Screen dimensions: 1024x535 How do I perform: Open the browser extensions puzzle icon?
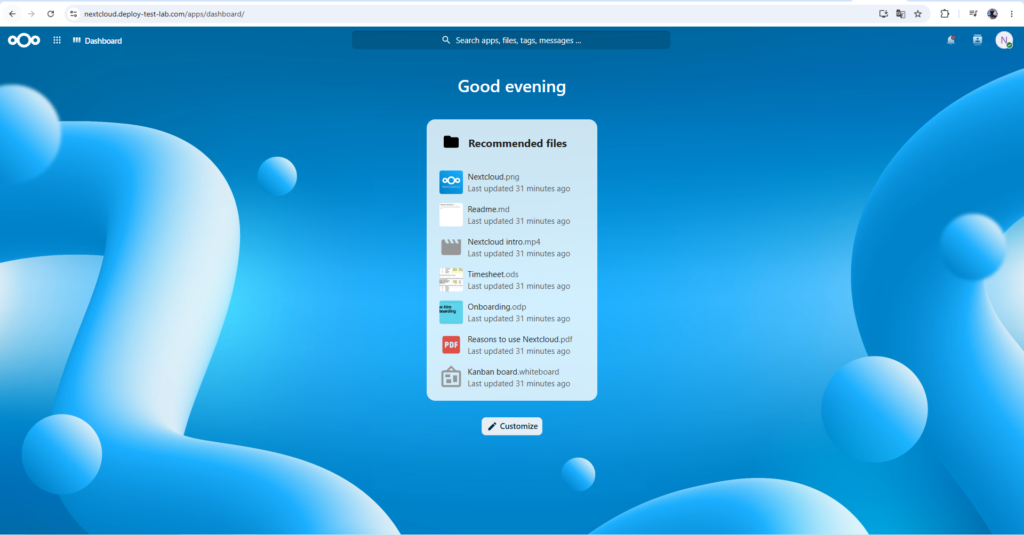click(x=944, y=14)
